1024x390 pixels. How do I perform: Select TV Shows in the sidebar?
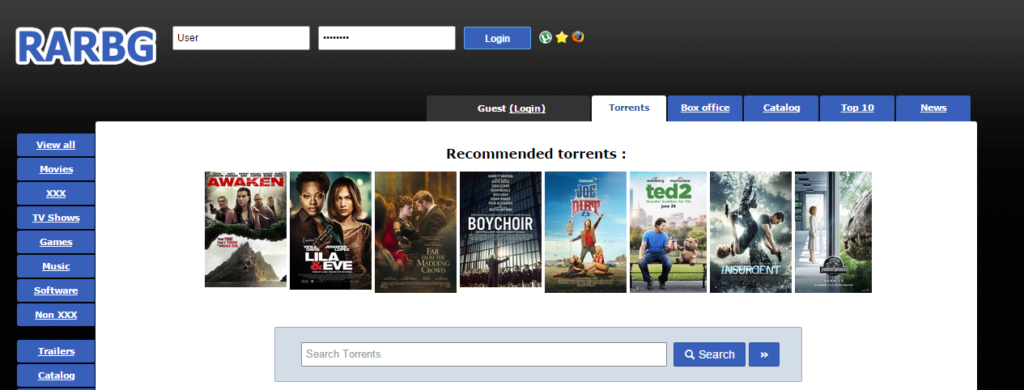56,218
